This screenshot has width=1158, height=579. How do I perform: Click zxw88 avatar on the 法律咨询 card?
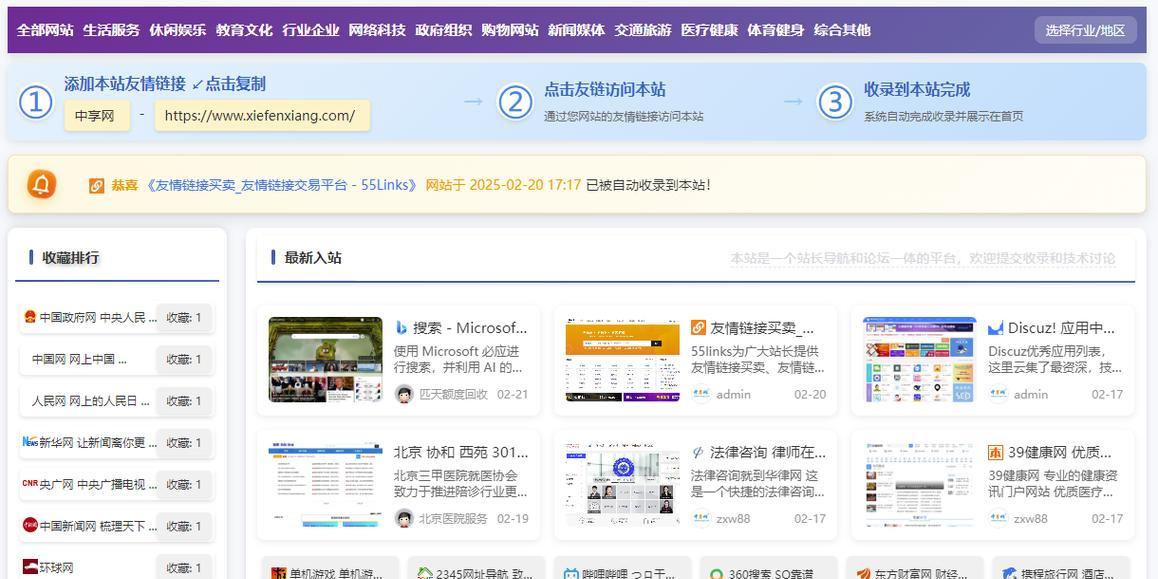(x=701, y=518)
